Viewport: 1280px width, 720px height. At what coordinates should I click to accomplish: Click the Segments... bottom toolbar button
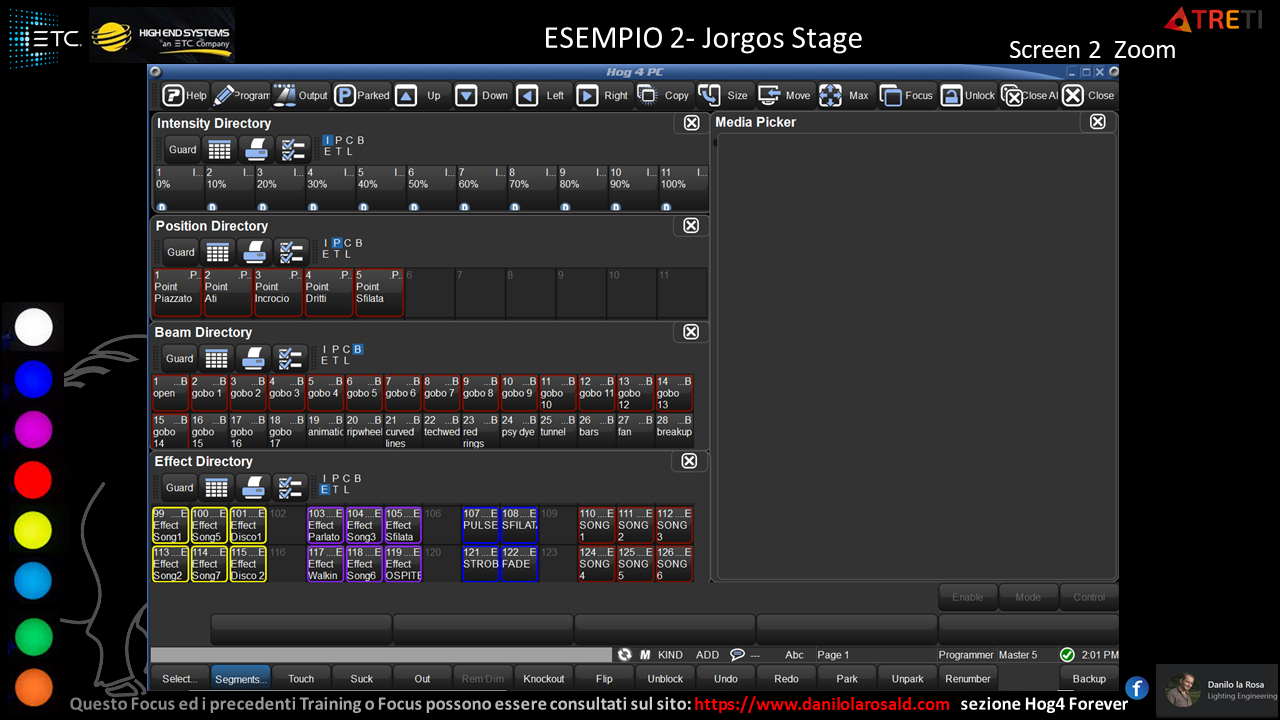coord(240,678)
